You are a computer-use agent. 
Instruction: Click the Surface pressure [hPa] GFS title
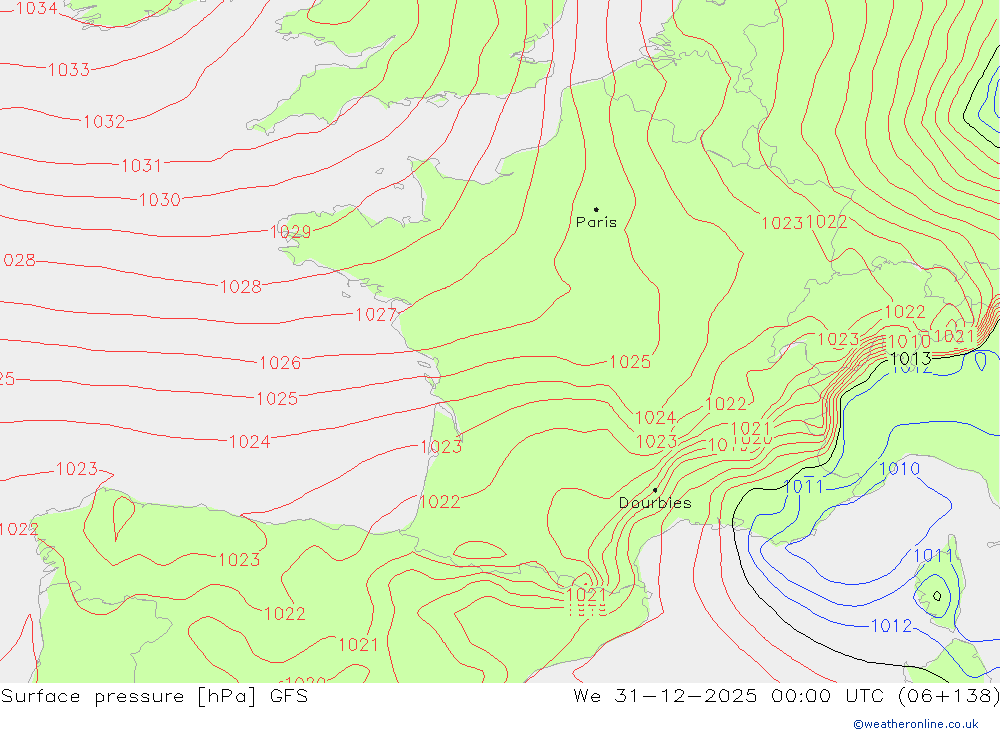154,696
